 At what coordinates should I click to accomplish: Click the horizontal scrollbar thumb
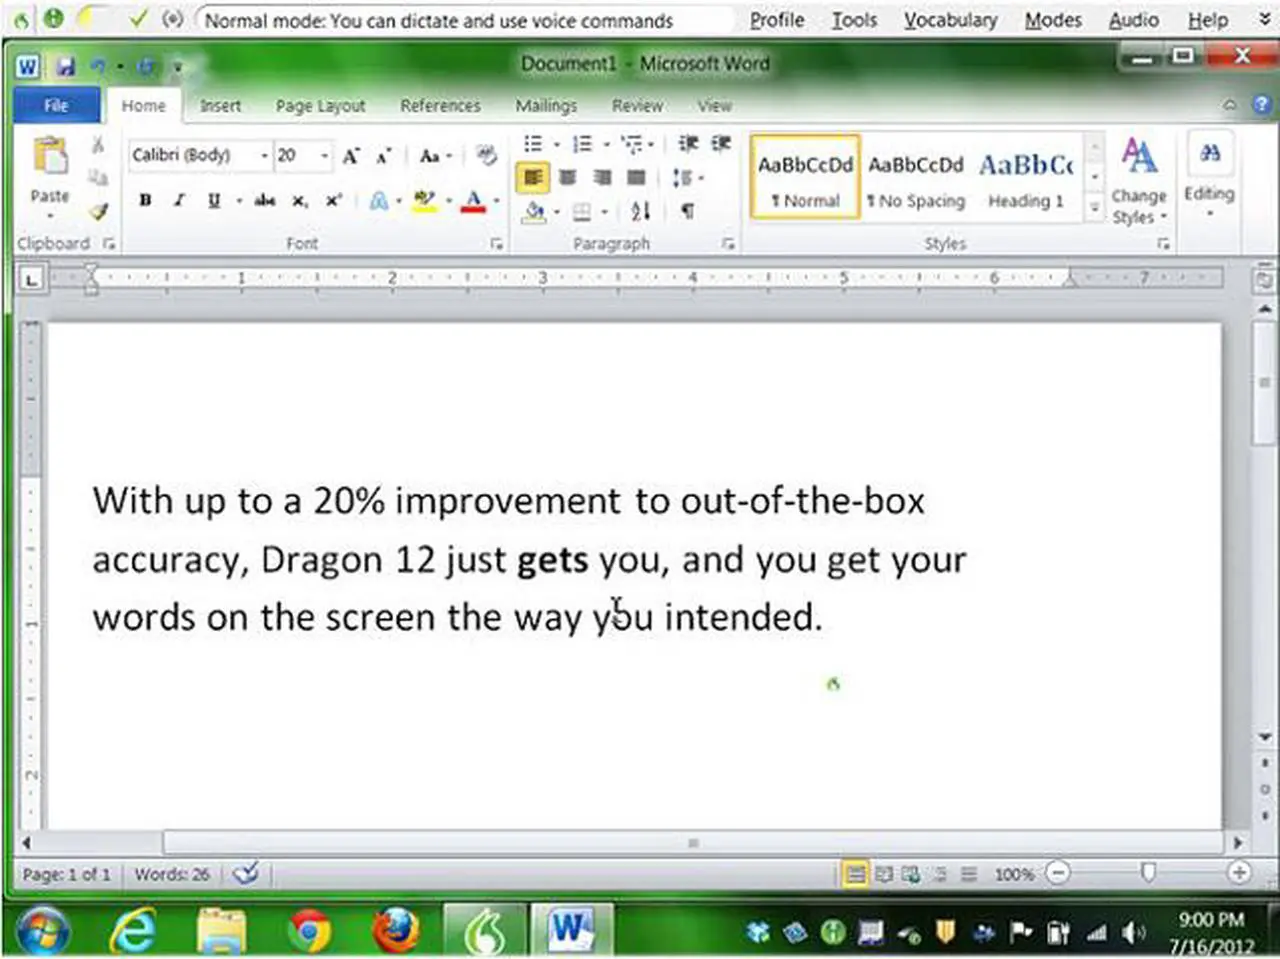693,843
